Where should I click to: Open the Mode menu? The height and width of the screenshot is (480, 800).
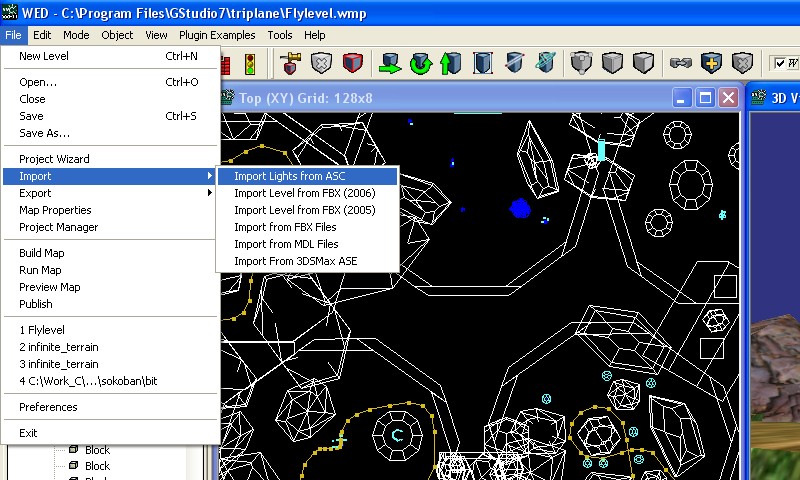tap(76, 35)
